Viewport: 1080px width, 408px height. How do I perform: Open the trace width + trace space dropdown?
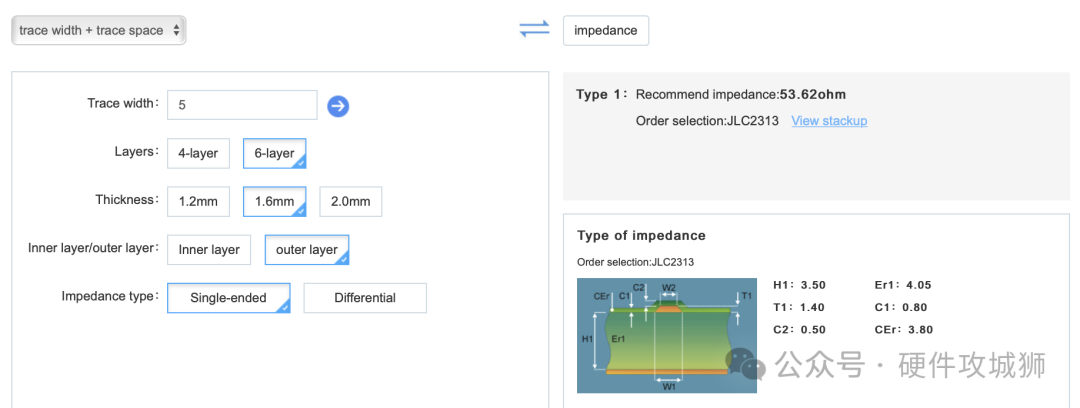point(98,30)
